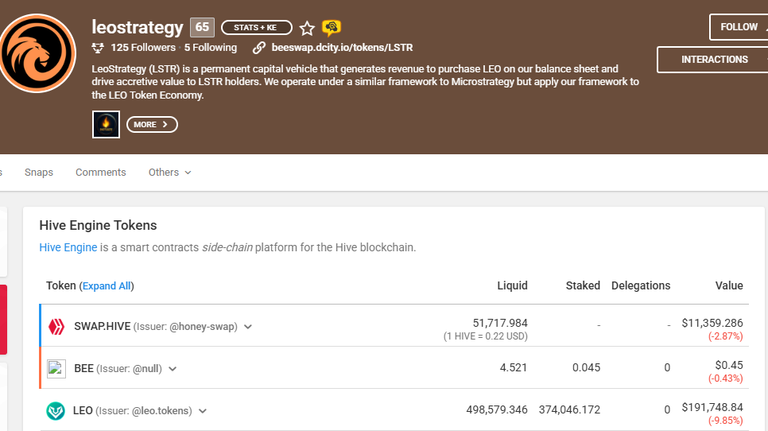The image size is (768, 431).
Task: Click LEO staked amount 374,046.172
Action: coord(569,409)
